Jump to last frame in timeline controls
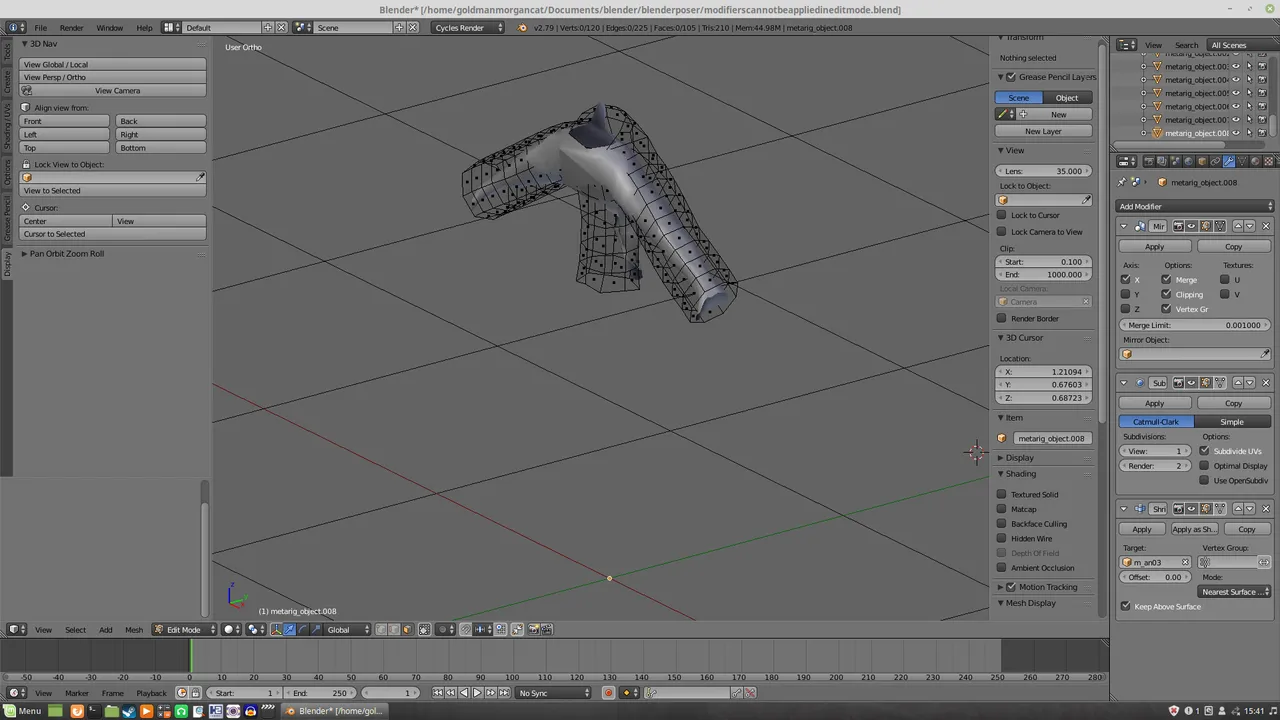 (x=504, y=693)
